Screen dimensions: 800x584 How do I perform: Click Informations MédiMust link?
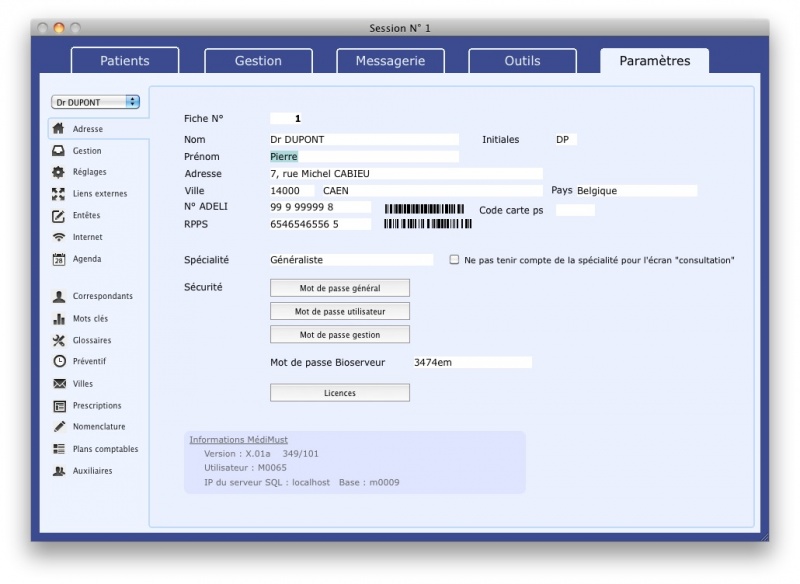pyautogui.click(x=238, y=439)
